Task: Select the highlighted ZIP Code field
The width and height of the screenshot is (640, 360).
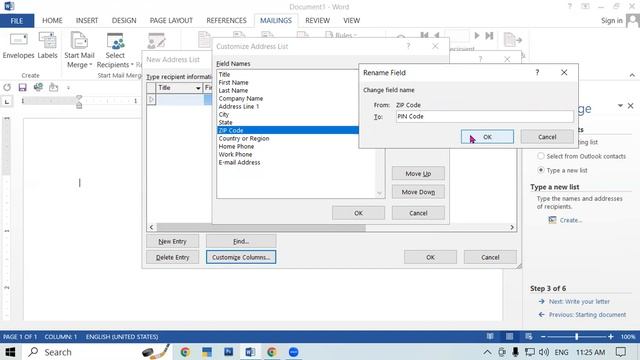Action: 288,130
